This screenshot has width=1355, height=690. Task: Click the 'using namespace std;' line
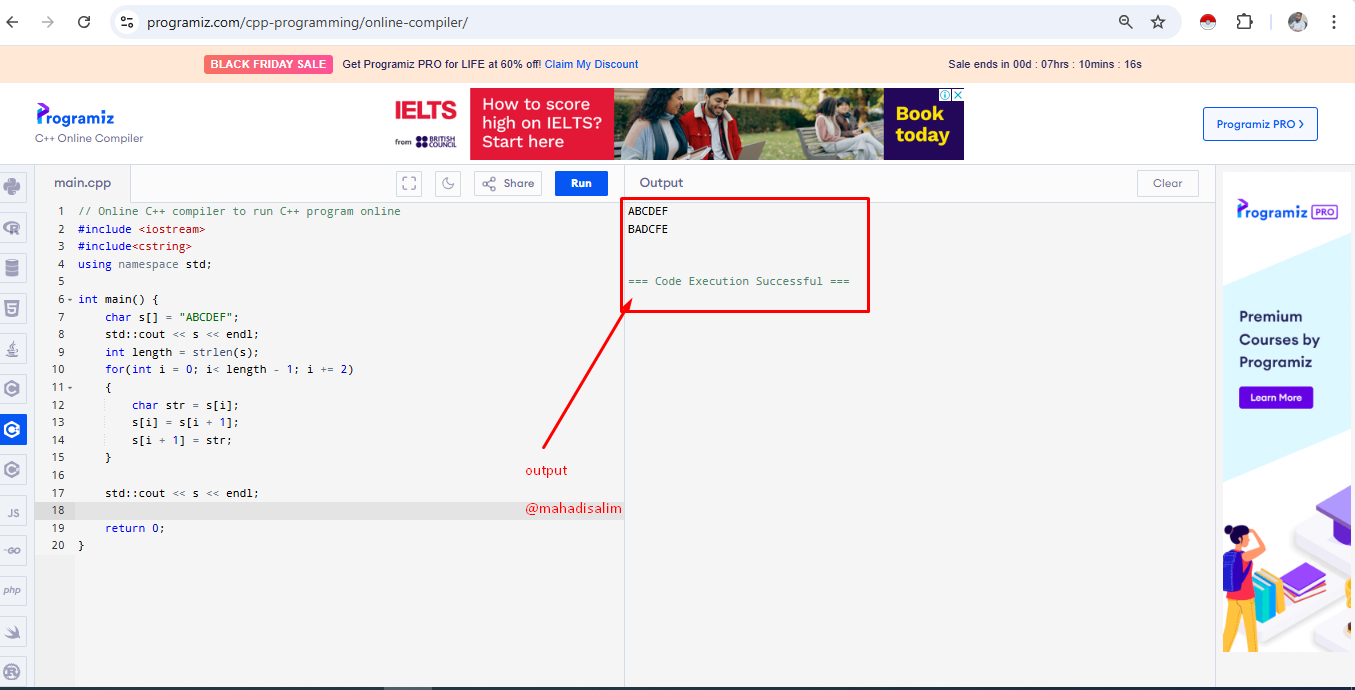click(145, 264)
